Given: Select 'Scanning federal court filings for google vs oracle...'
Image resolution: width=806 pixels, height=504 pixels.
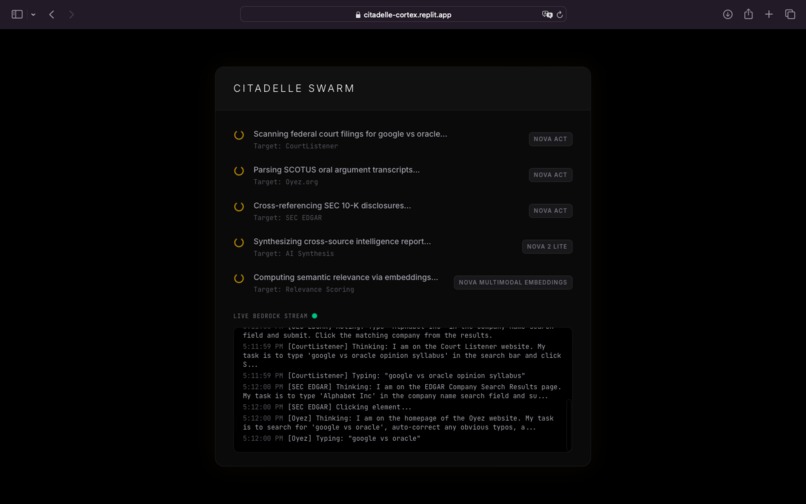Looking at the screenshot, I should [350, 134].
